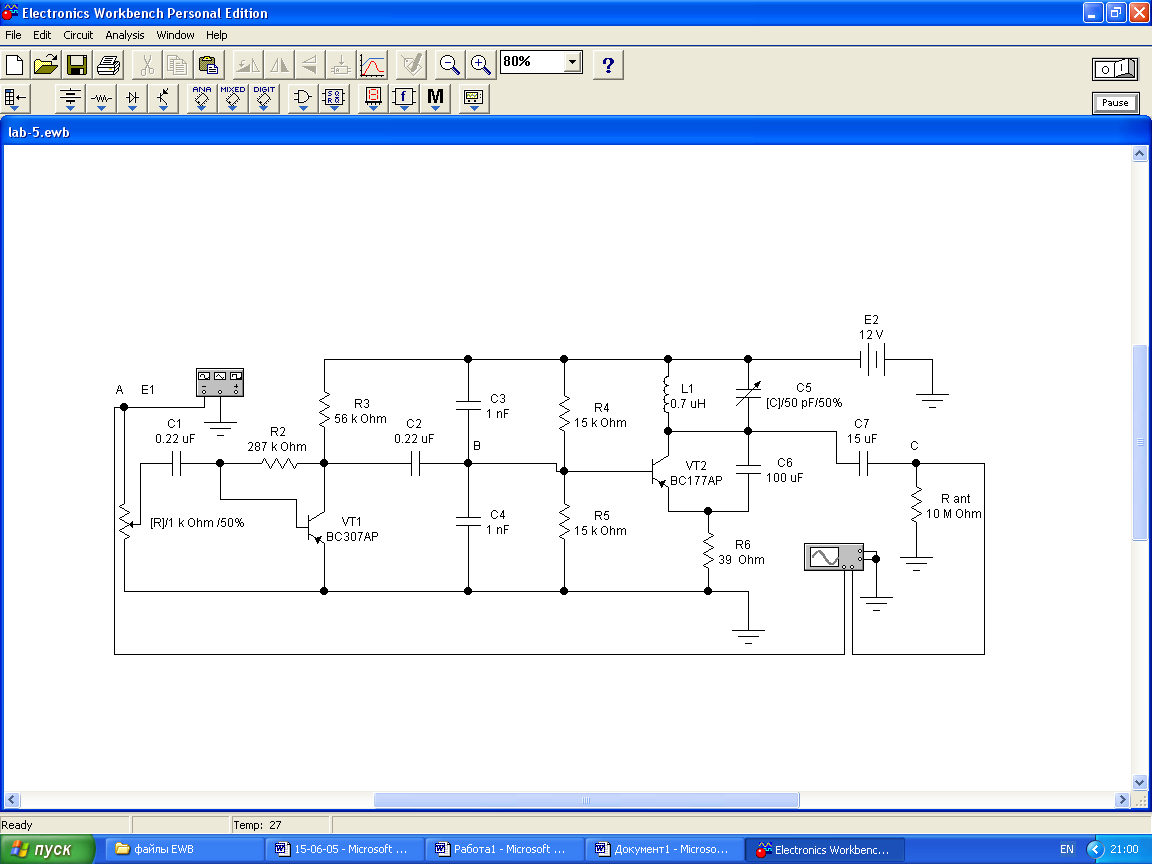Open Display graphs icon
Image resolution: width=1152 pixels, height=864 pixels.
tap(372, 65)
